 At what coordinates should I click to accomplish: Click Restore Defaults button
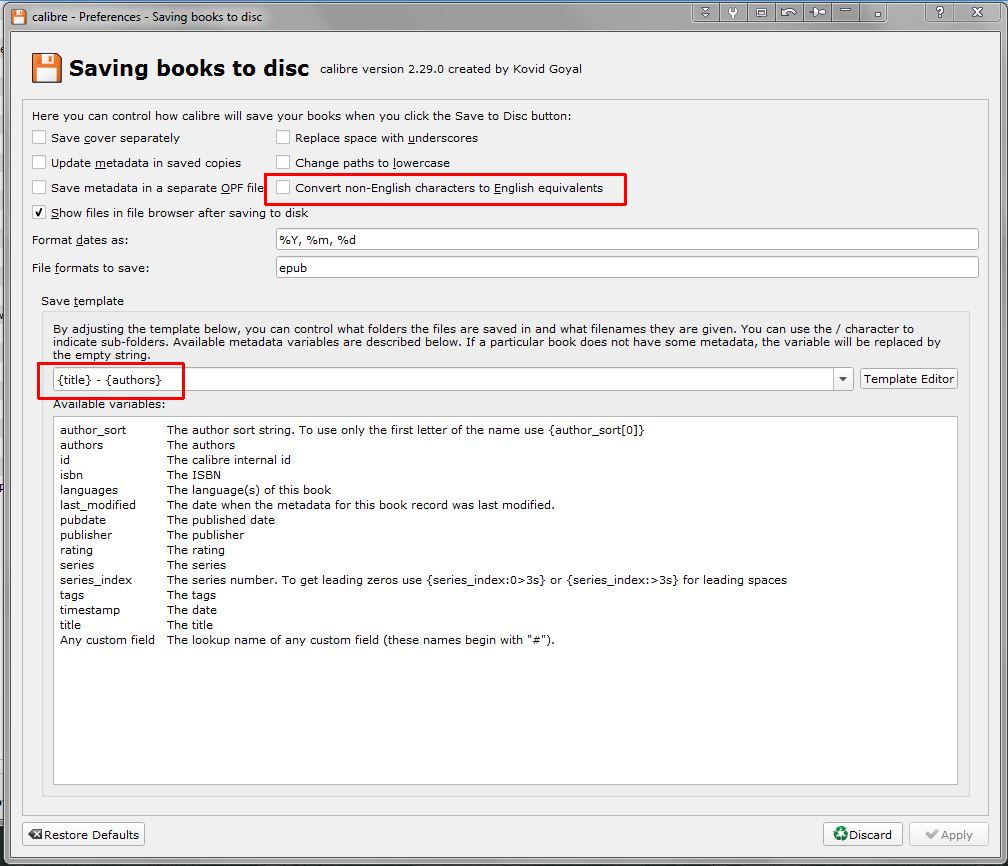[84, 834]
